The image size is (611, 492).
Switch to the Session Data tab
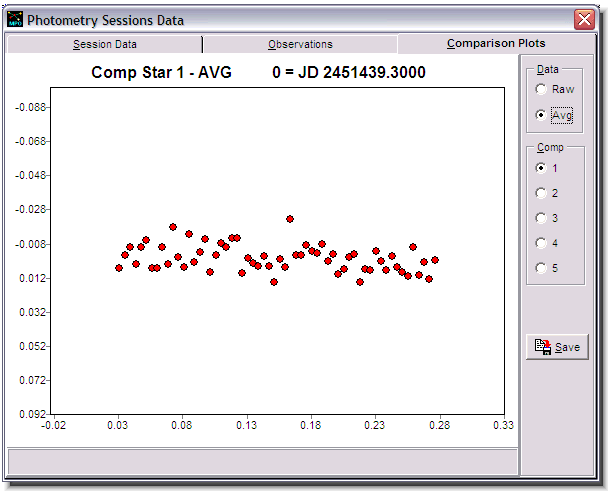coord(104,44)
